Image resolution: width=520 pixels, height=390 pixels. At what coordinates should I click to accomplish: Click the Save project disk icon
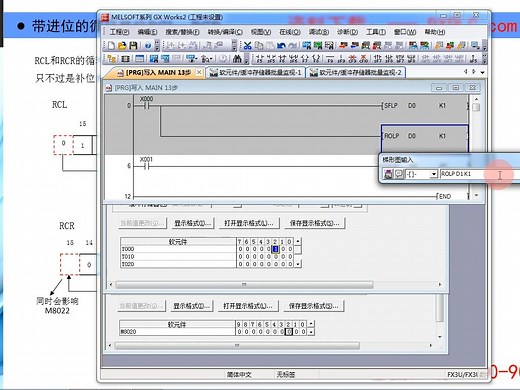click(x=133, y=45)
